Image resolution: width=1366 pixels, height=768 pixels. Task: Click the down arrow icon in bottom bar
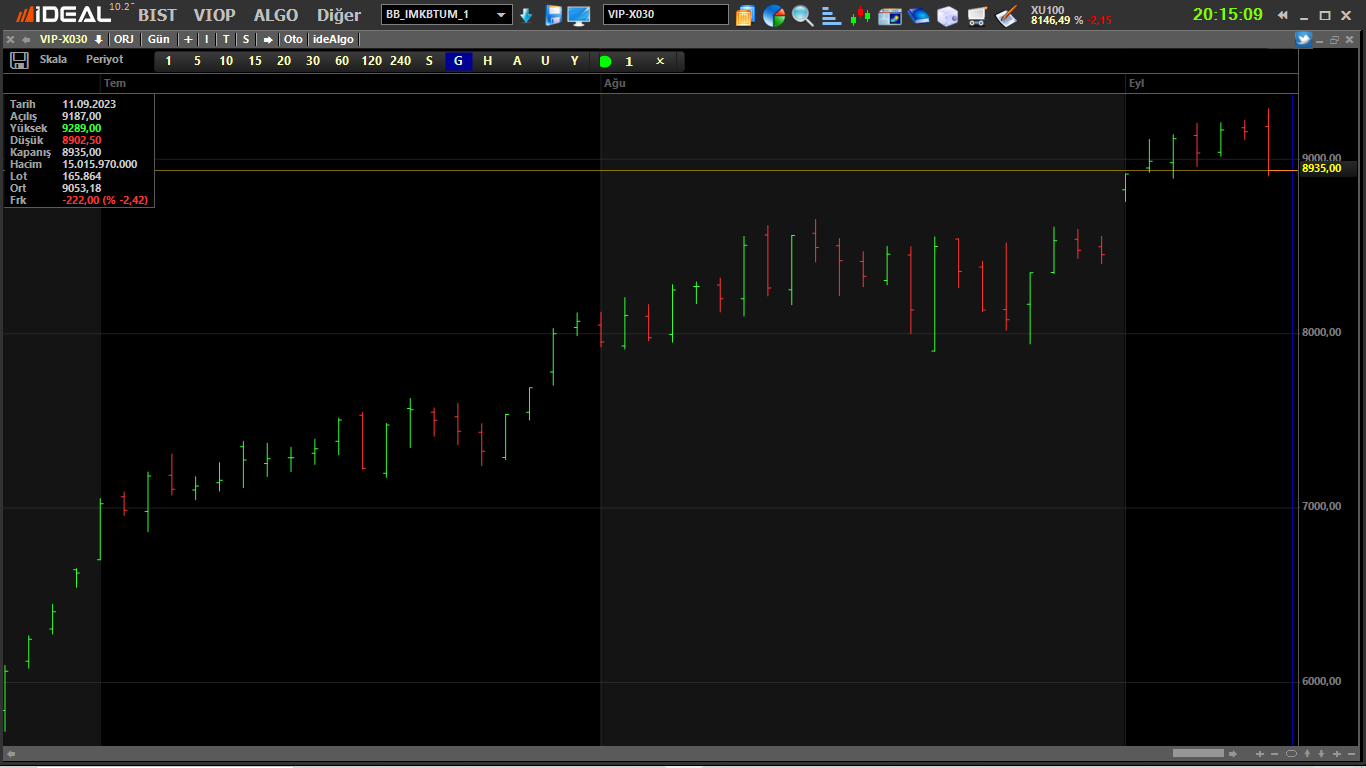pyautogui.click(x=1321, y=754)
